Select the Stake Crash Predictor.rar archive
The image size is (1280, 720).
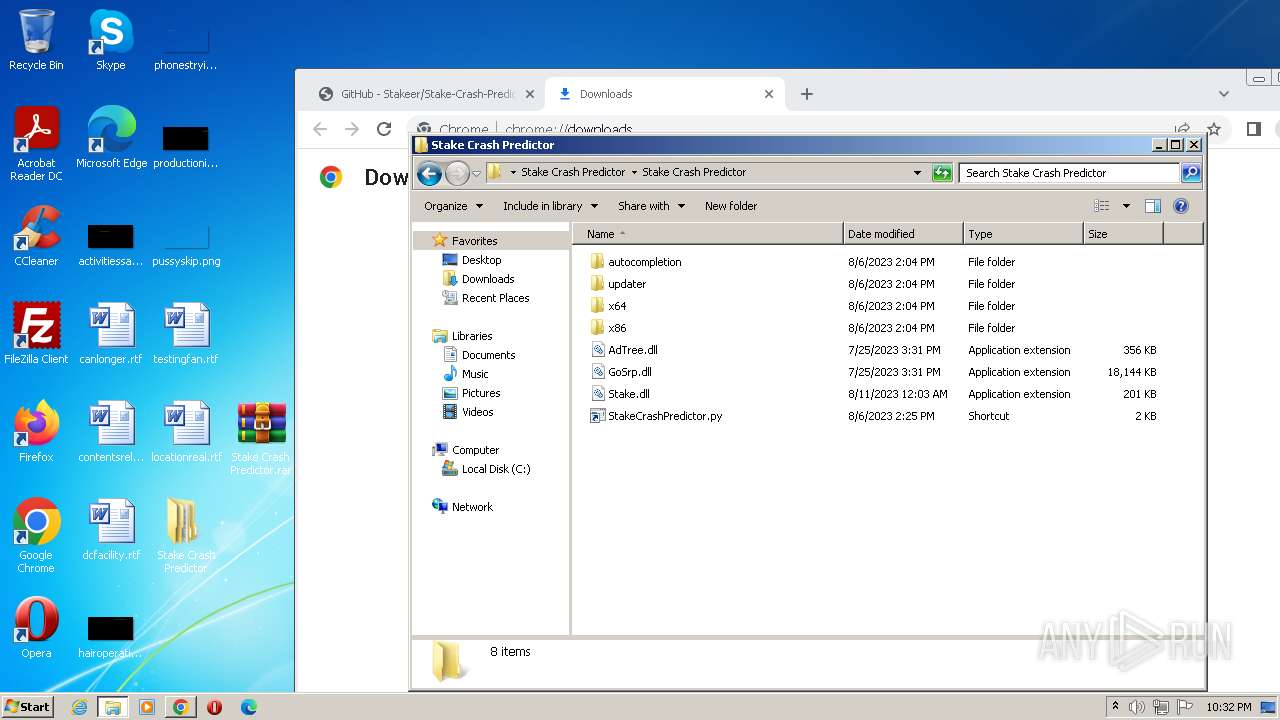pos(261,438)
